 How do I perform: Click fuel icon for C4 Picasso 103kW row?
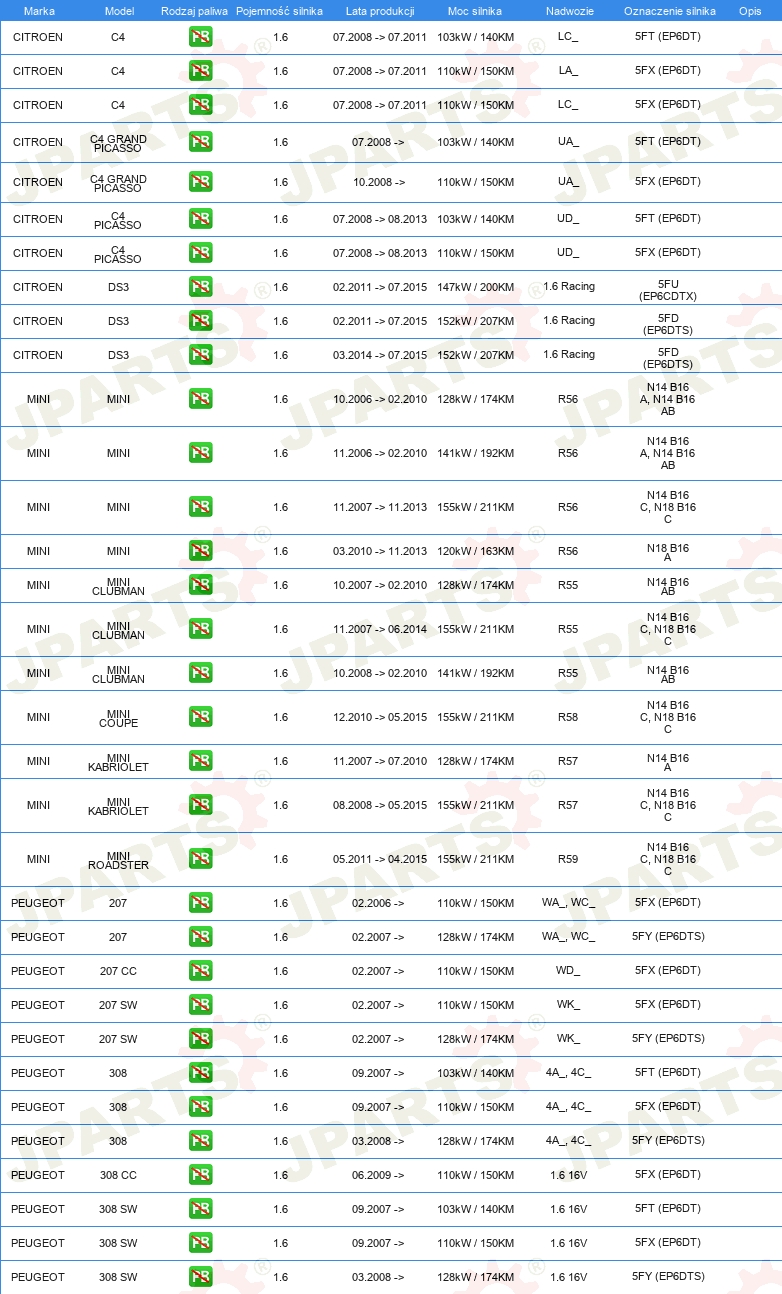coord(200,218)
